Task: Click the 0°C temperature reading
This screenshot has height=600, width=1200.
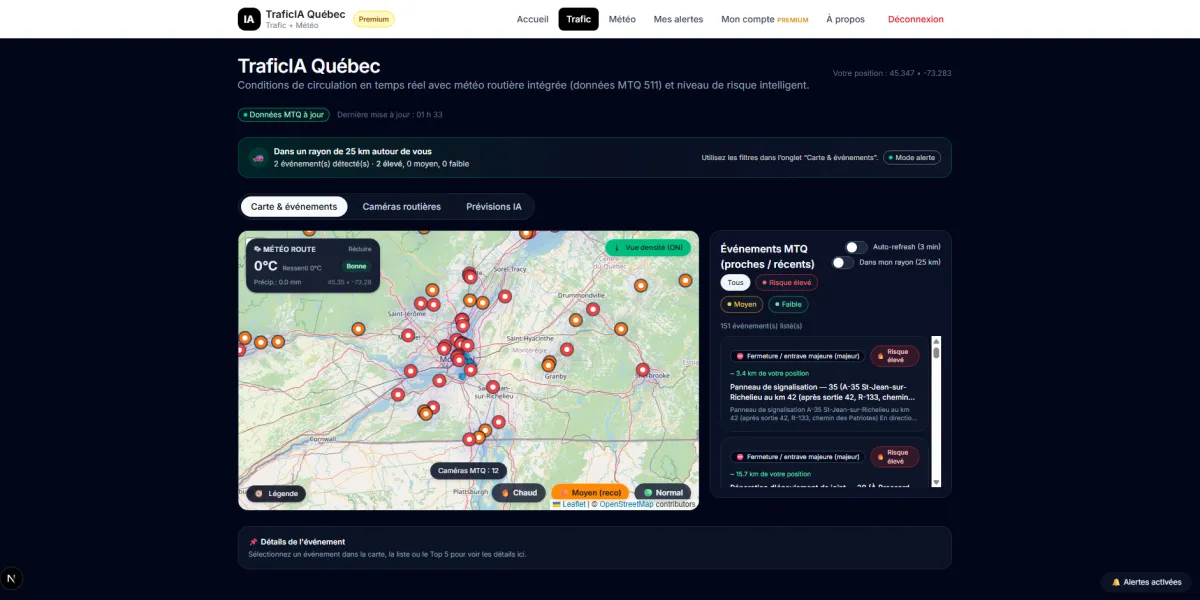Action: click(266, 266)
